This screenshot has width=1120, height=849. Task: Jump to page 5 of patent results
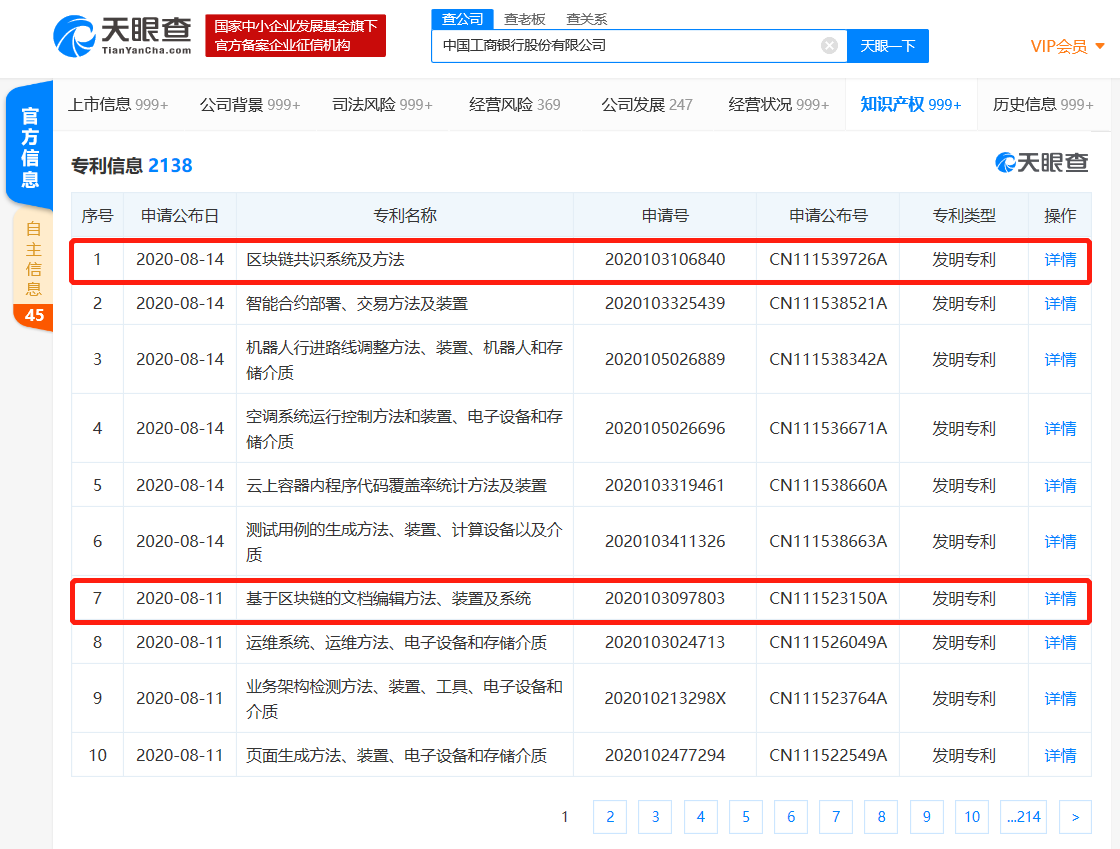[745, 817]
